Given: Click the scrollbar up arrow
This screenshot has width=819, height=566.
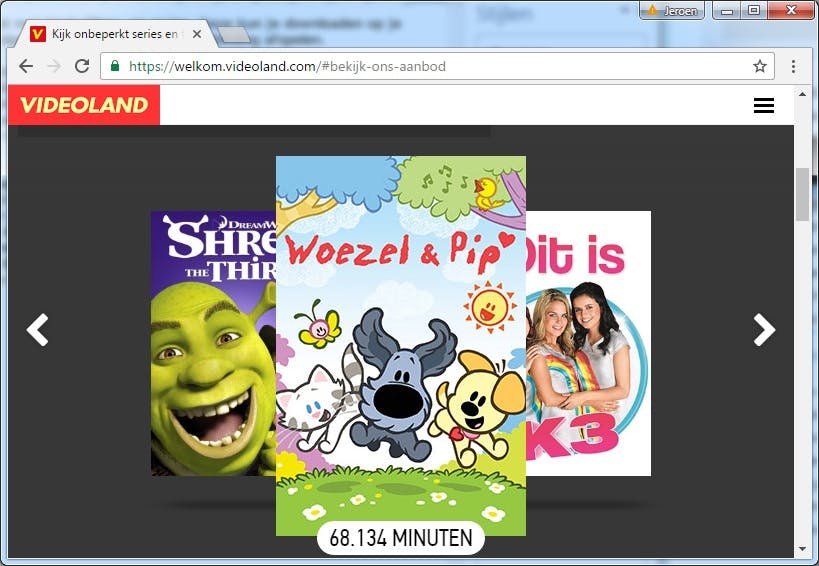Looking at the screenshot, I should tap(802, 94).
